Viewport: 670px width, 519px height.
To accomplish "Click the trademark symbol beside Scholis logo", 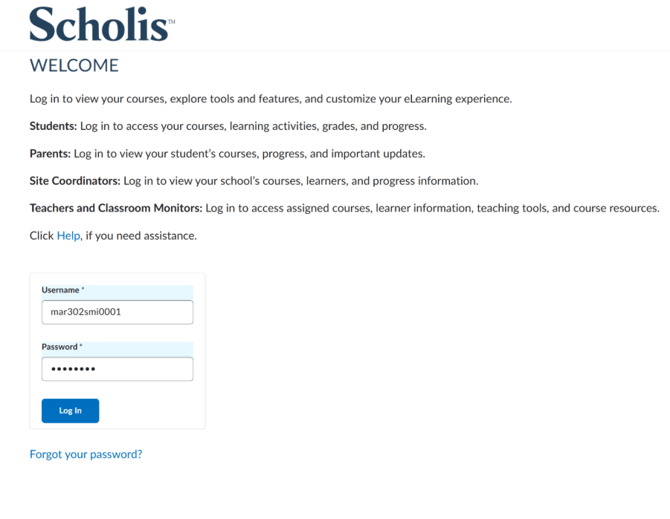I will [x=171, y=21].
